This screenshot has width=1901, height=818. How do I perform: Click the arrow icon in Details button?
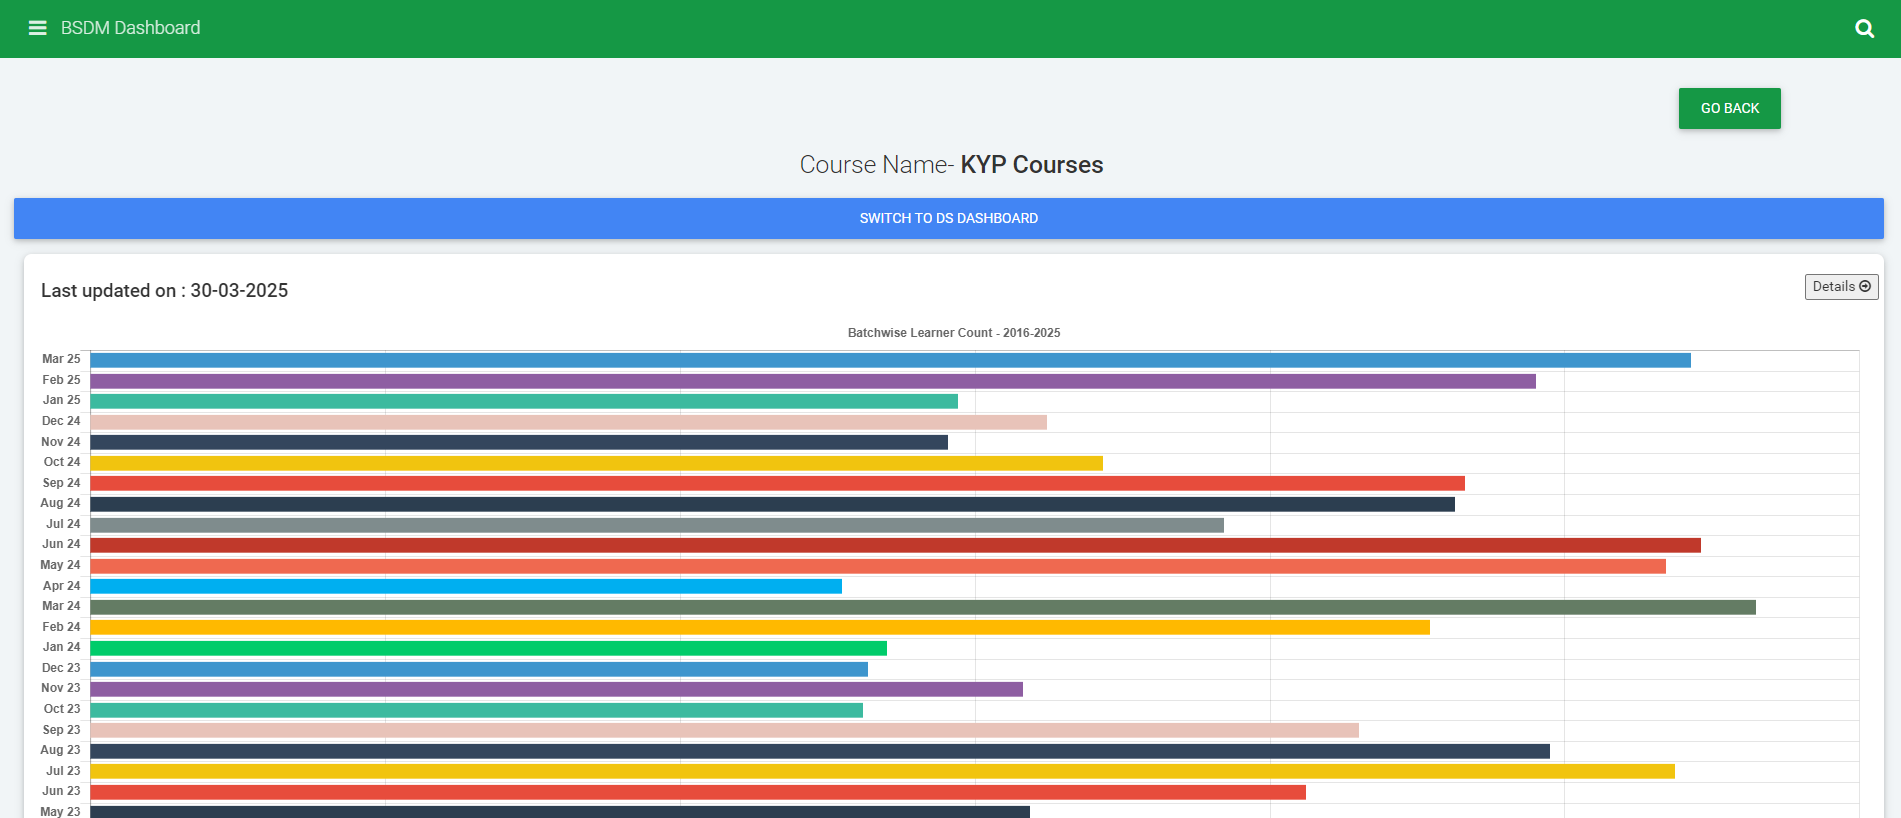(1865, 287)
